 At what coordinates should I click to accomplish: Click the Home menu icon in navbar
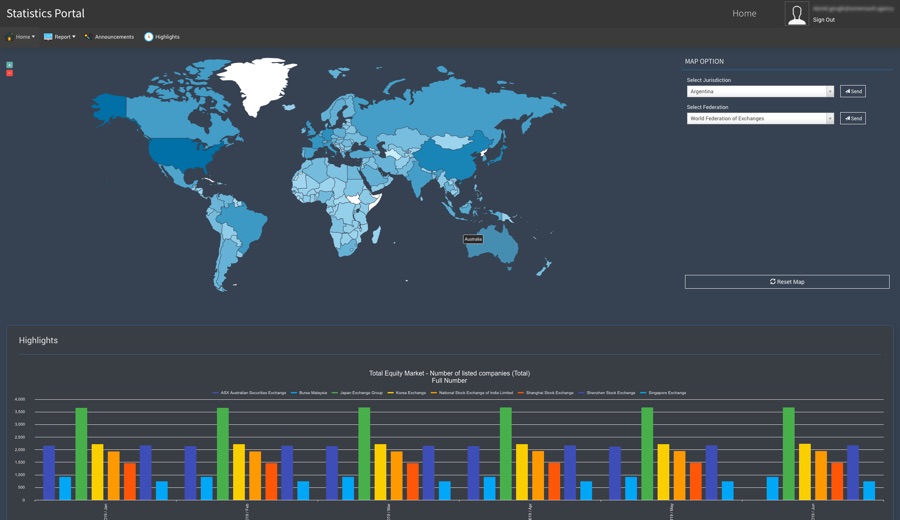pyautogui.click(x=10, y=37)
